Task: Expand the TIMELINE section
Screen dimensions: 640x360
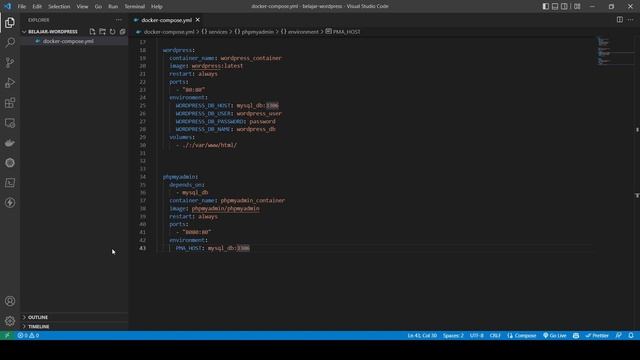Action: point(39,327)
